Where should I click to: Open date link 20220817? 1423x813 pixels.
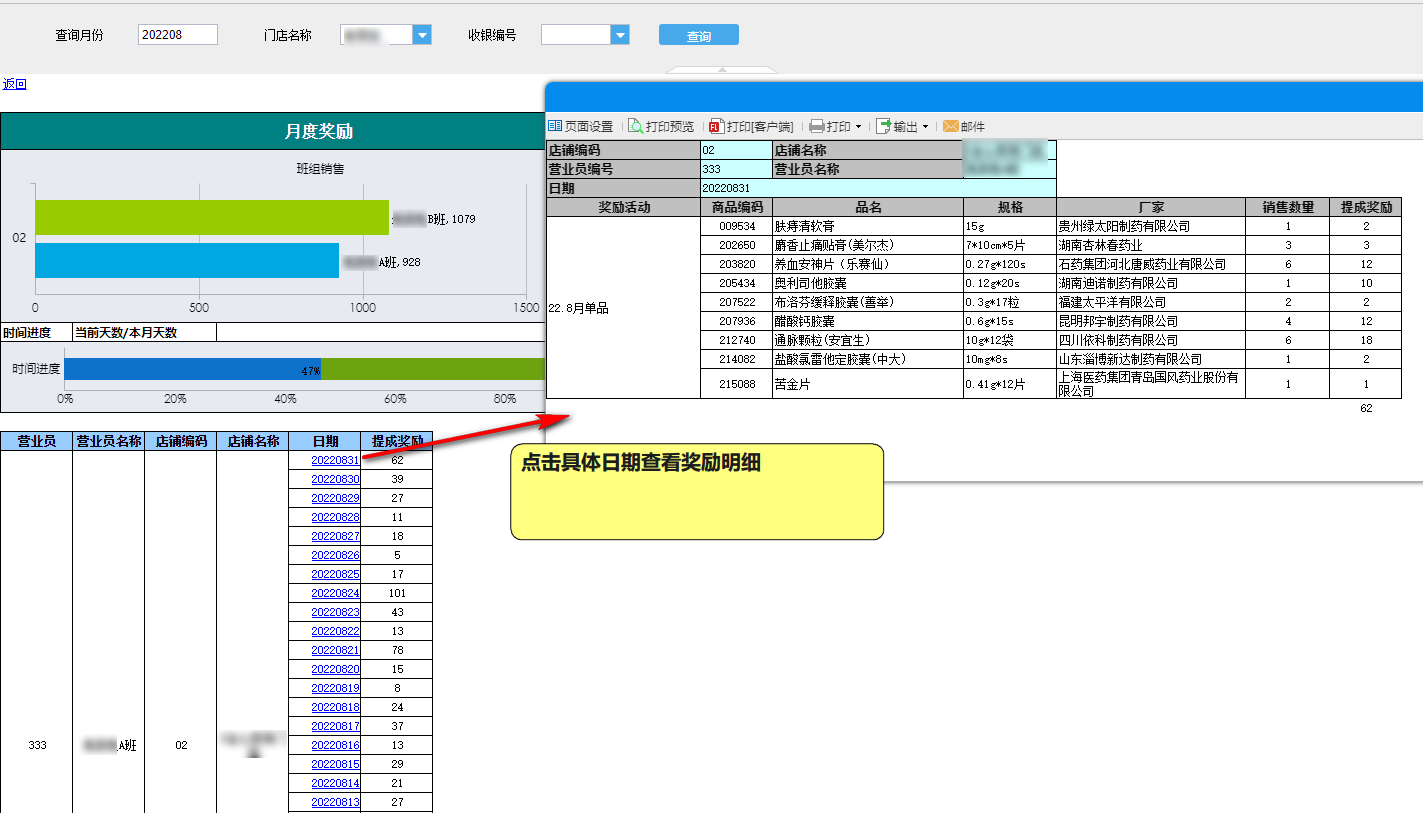(x=335, y=726)
